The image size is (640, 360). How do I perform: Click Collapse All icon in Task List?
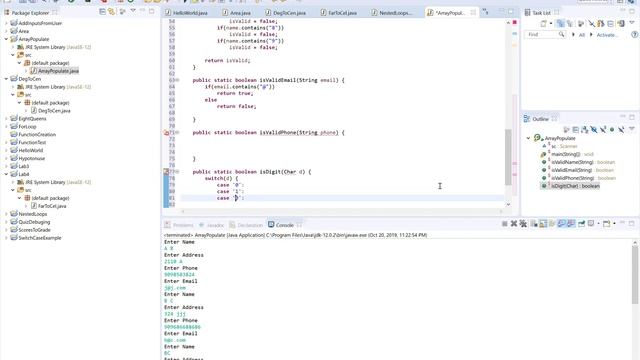pyautogui.click(x=611, y=24)
